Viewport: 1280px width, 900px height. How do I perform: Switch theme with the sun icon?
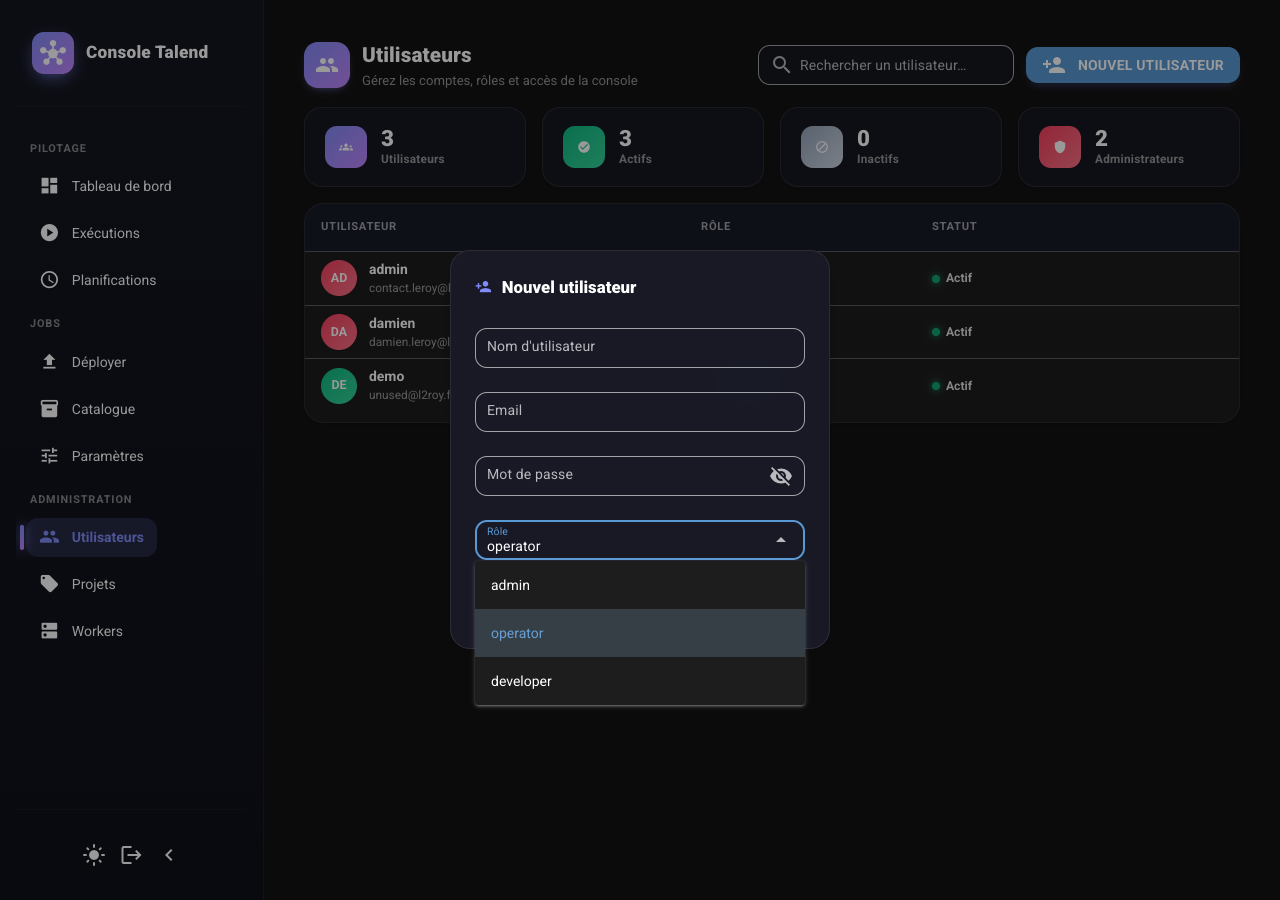pyautogui.click(x=94, y=855)
